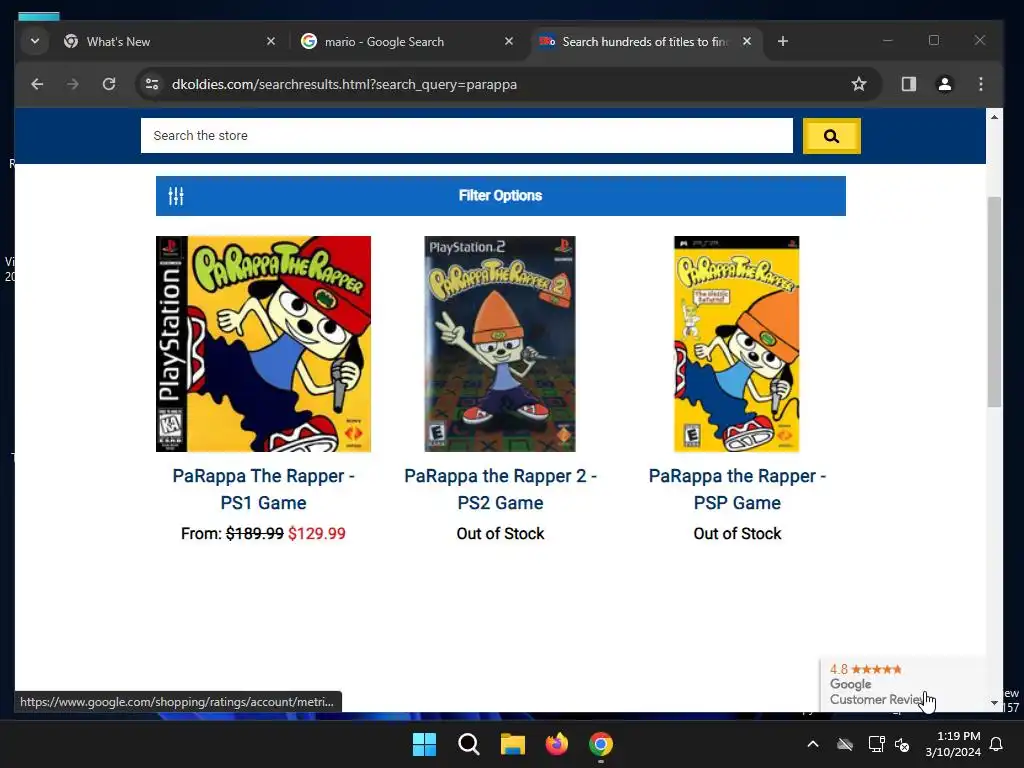Viewport: 1024px width, 768px height.
Task: Focus the Search the store field
Action: pos(467,136)
